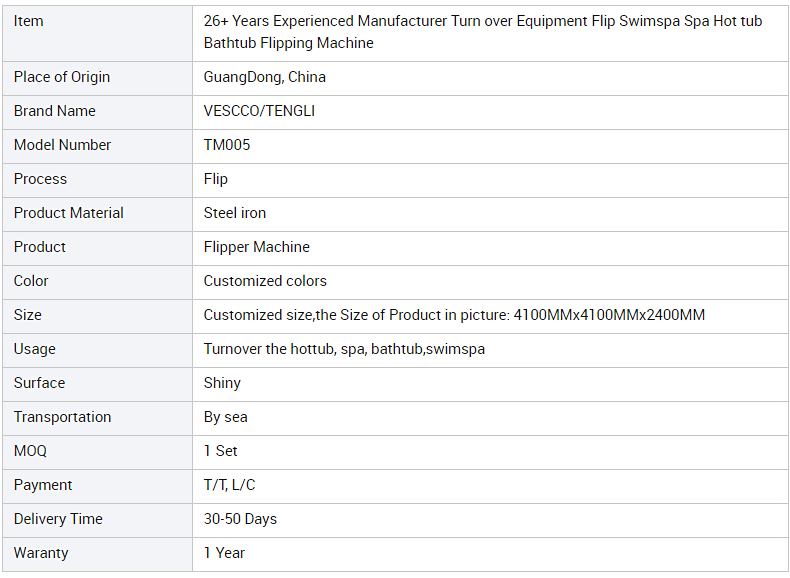Image resolution: width=790 pixels, height=578 pixels.
Task: Click the 'Steel iron' material cell
Action: [x=490, y=213]
